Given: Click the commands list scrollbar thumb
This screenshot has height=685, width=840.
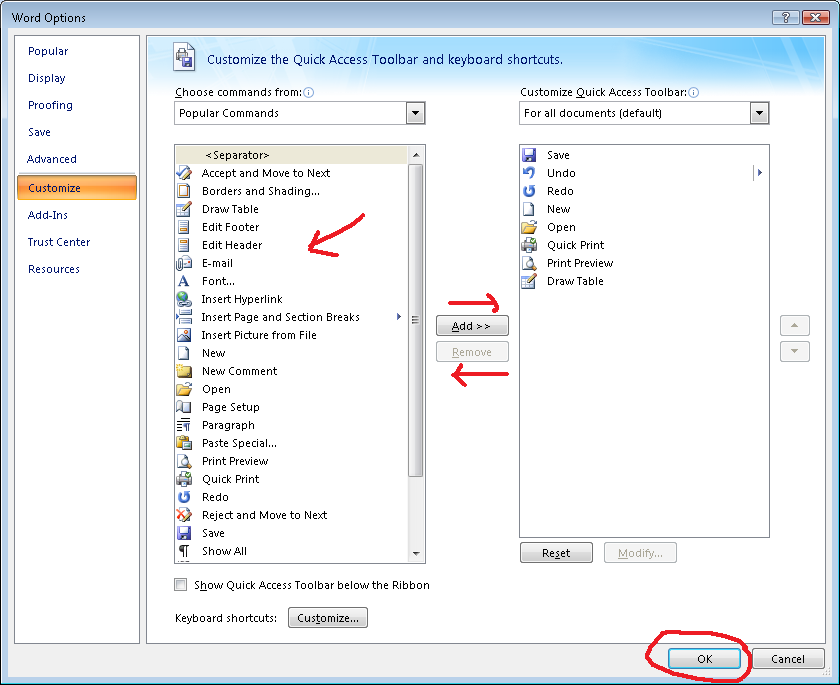Looking at the screenshot, I should (416, 320).
